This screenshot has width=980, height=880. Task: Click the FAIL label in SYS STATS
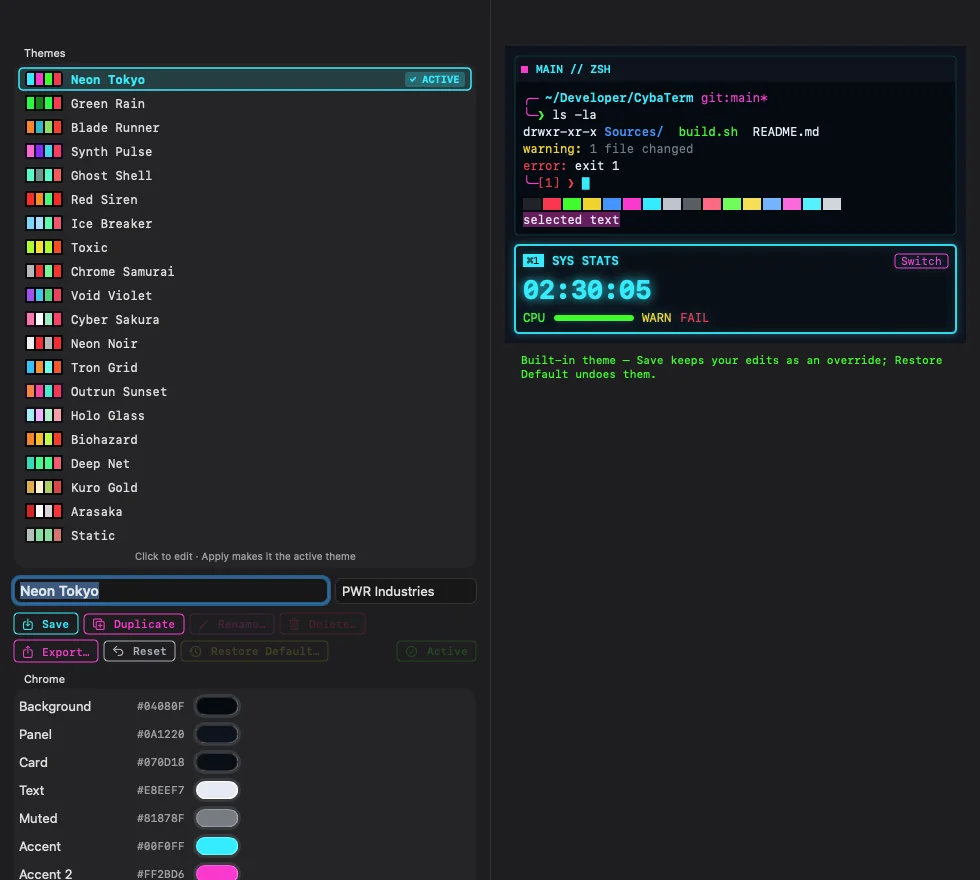(x=694, y=318)
